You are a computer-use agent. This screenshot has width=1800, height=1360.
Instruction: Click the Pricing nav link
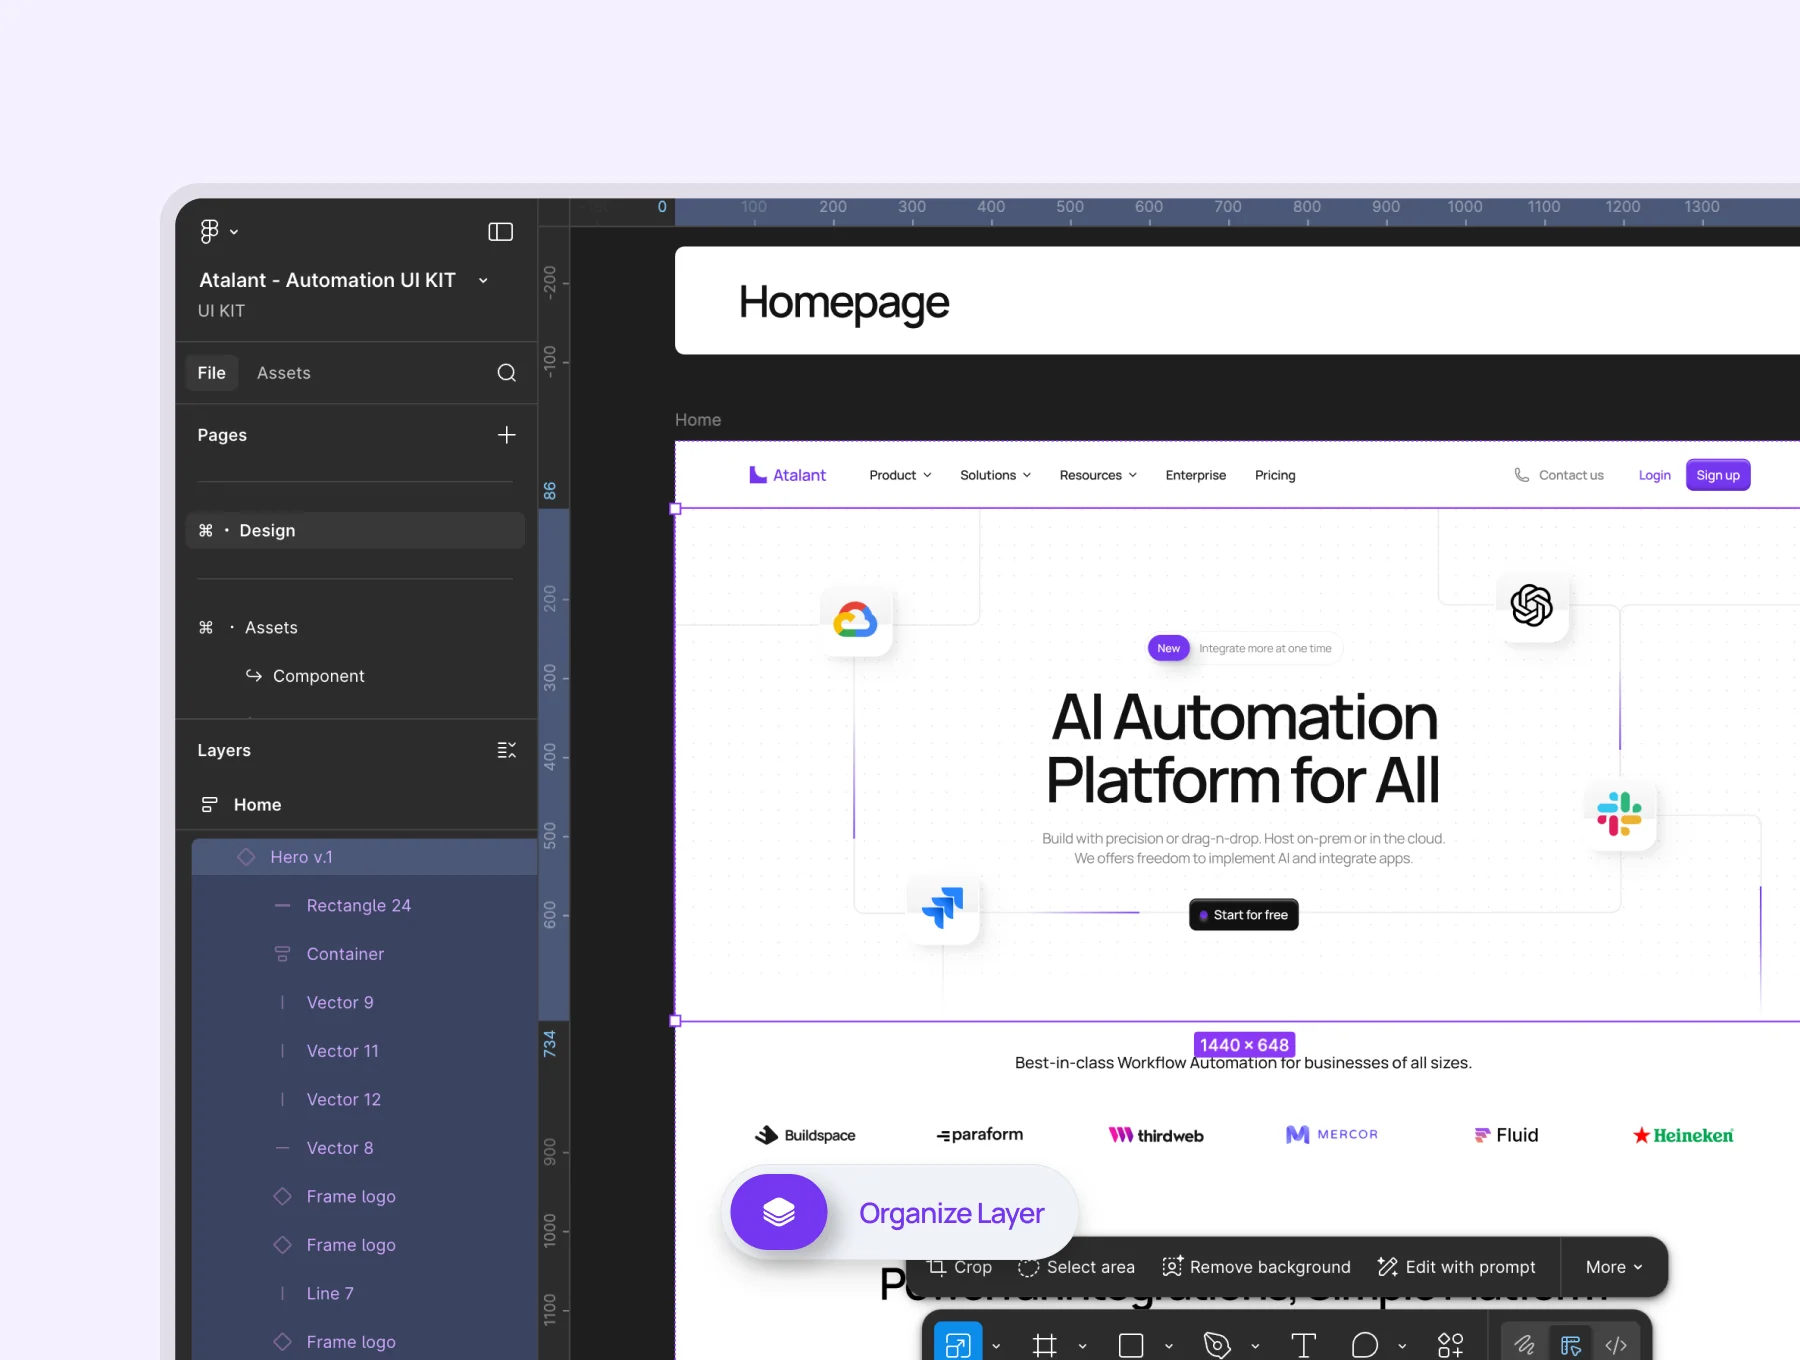(1275, 475)
